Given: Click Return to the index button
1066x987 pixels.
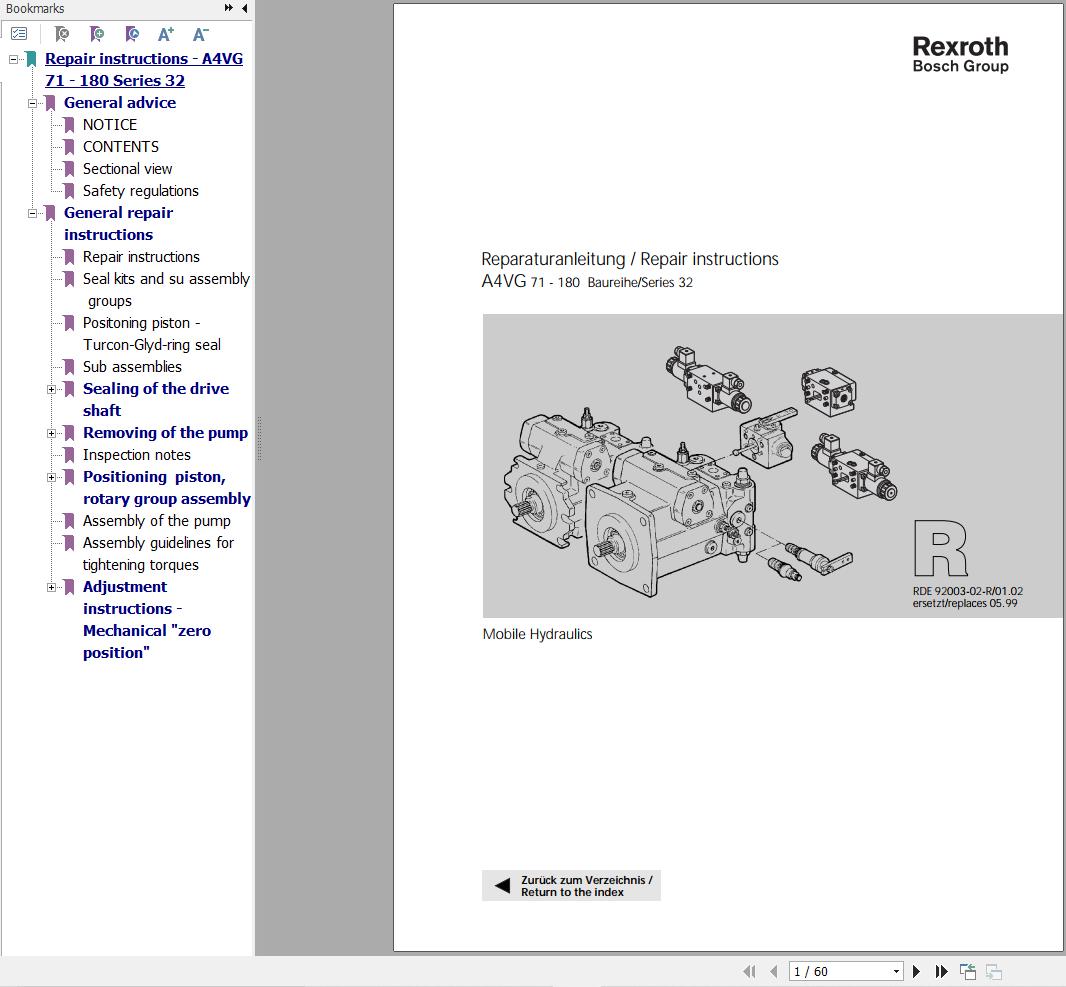Looking at the screenshot, I should click(x=571, y=886).
